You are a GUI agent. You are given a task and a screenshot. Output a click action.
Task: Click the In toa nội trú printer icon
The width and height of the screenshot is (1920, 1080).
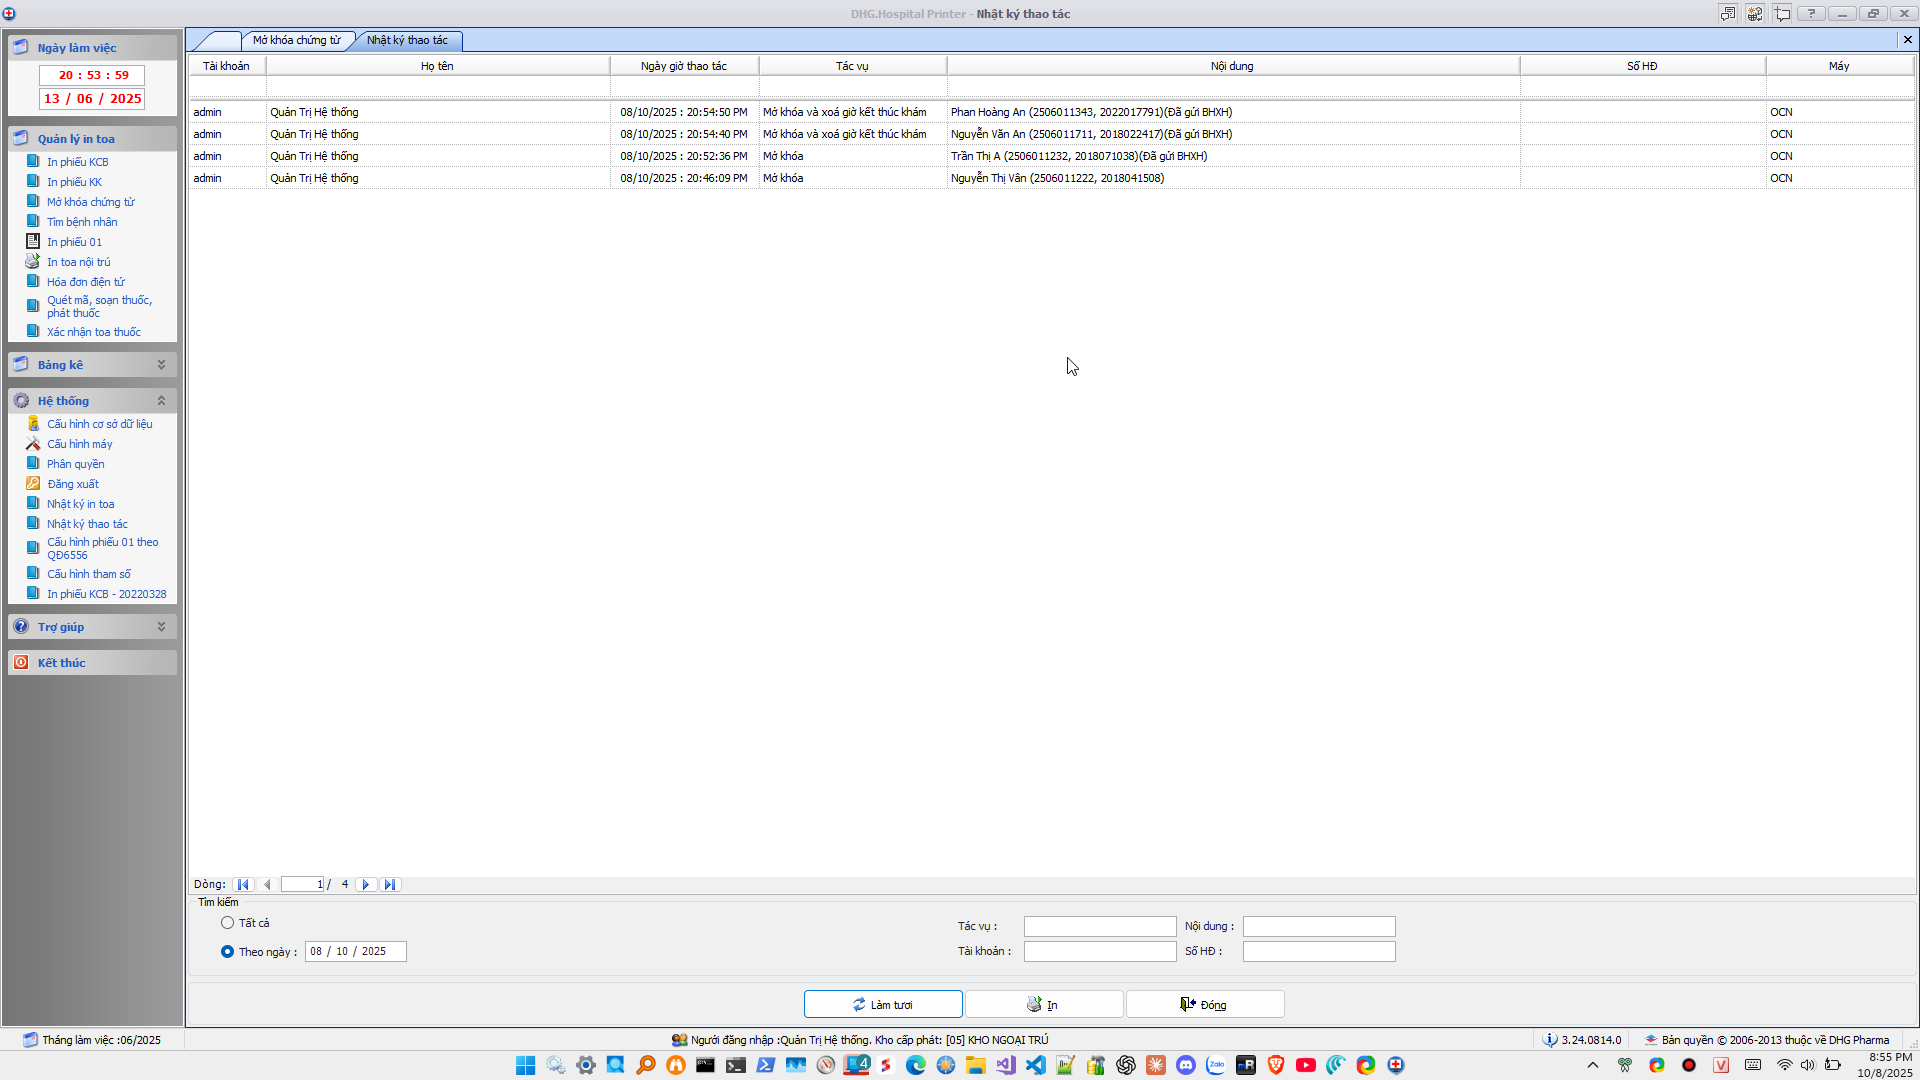[32, 262]
